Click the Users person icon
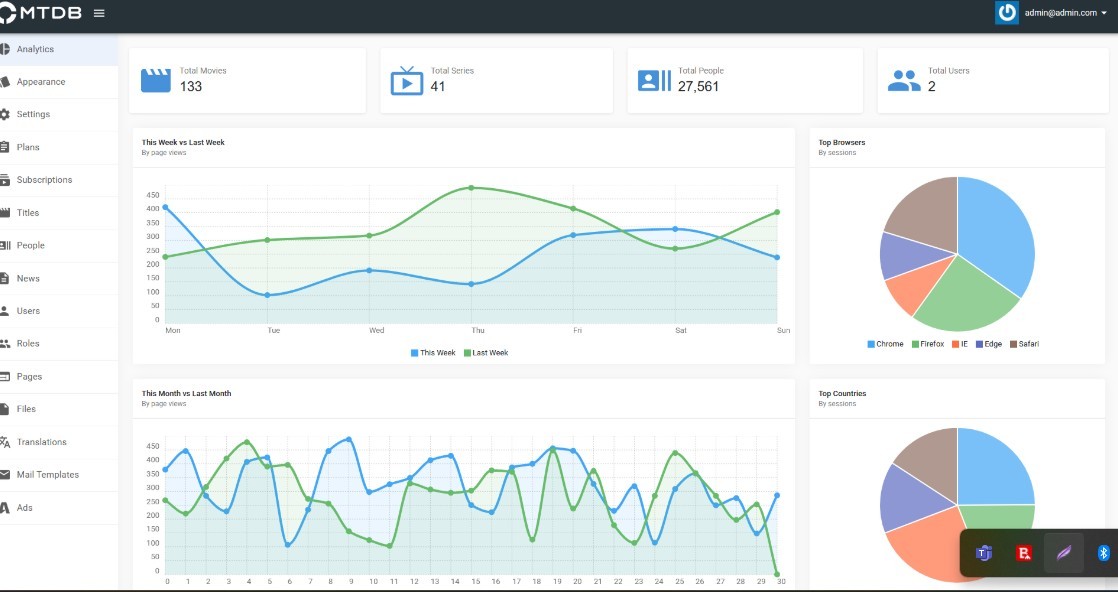 tap(4, 311)
